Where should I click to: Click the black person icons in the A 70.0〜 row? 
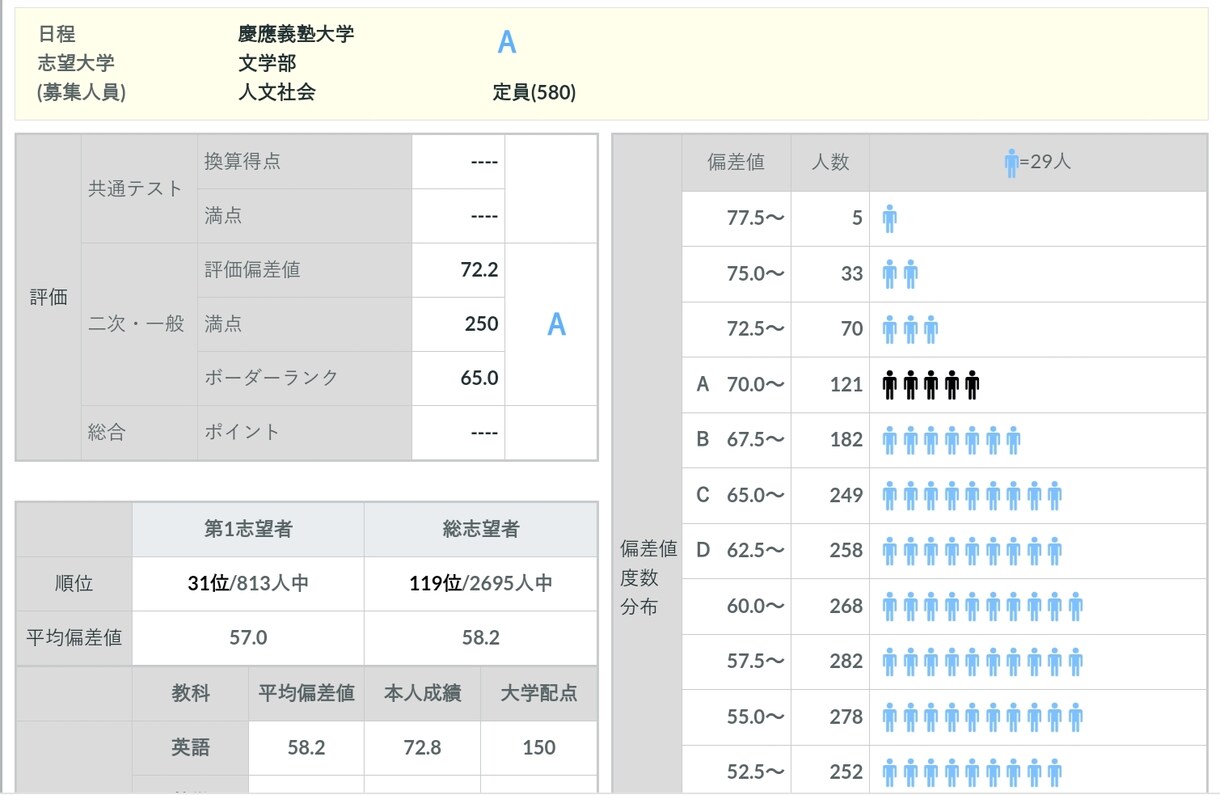click(931, 384)
